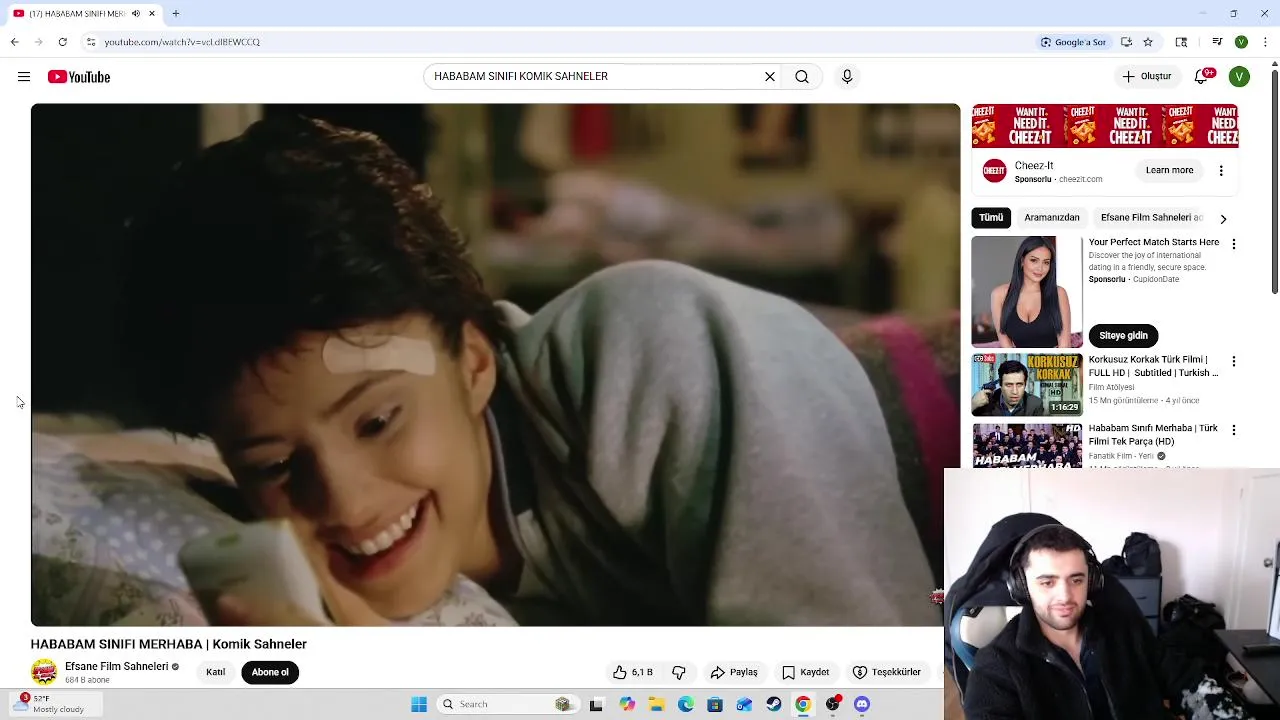Bookmark this page with the star
1280x720 pixels.
[x=1148, y=42]
